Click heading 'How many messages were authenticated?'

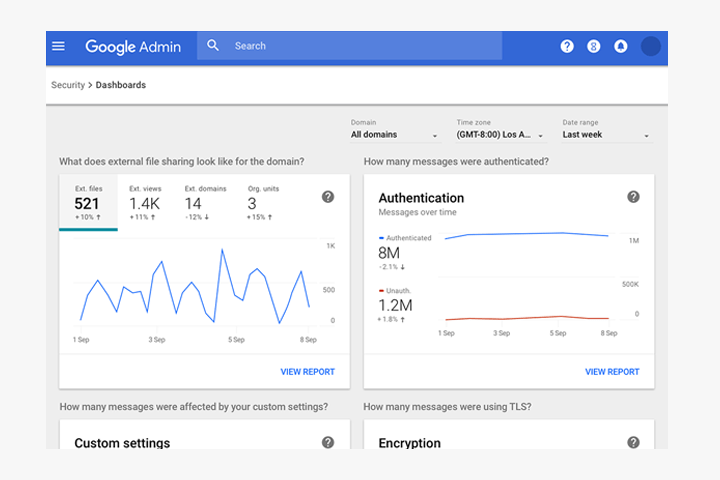(456, 162)
